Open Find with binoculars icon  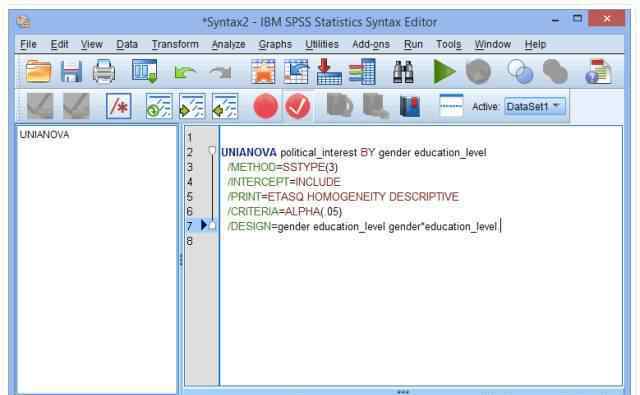coord(403,72)
